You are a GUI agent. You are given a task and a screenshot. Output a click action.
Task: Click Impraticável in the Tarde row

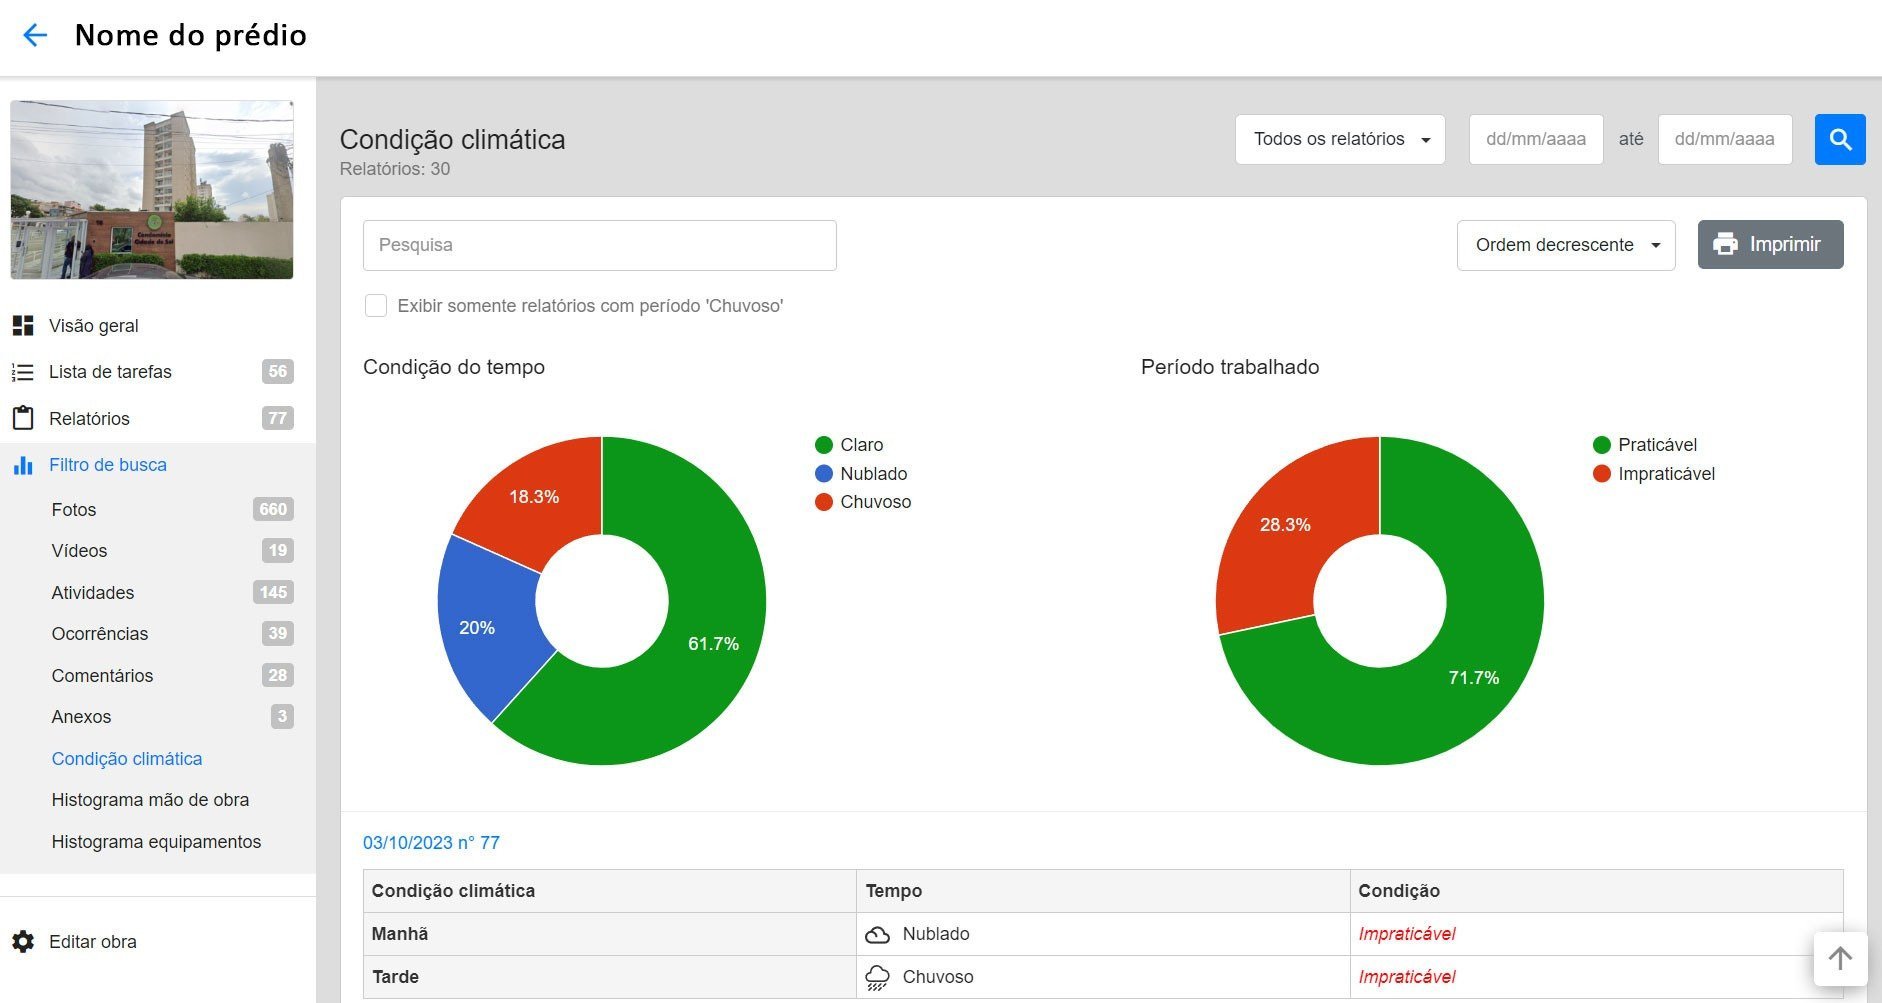click(1407, 977)
